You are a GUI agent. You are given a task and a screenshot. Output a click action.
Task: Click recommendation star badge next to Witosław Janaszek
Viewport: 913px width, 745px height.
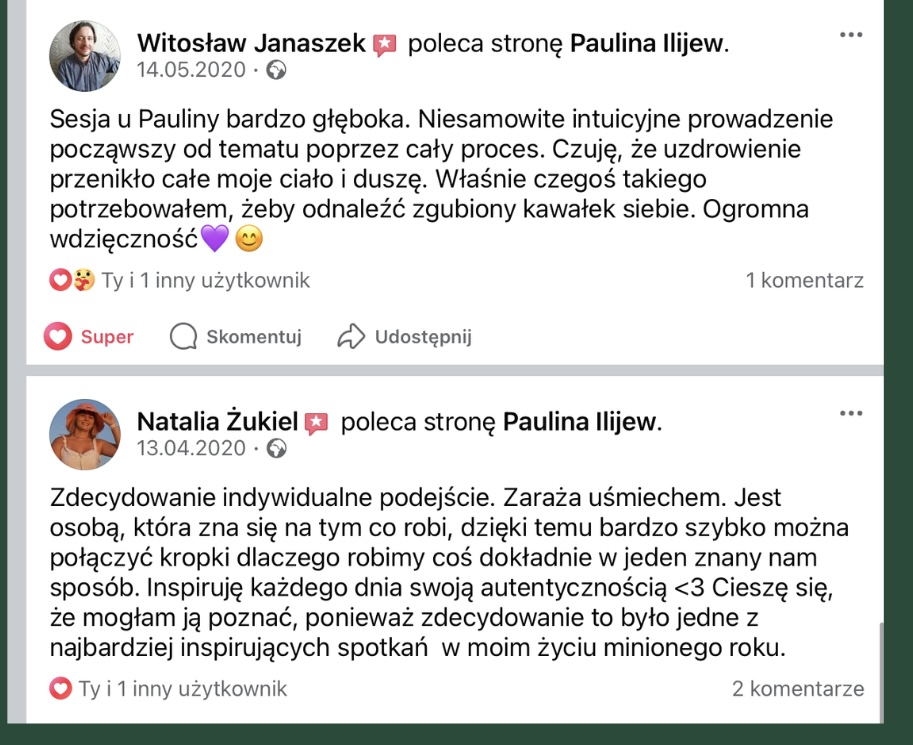(x=386, y=45)
